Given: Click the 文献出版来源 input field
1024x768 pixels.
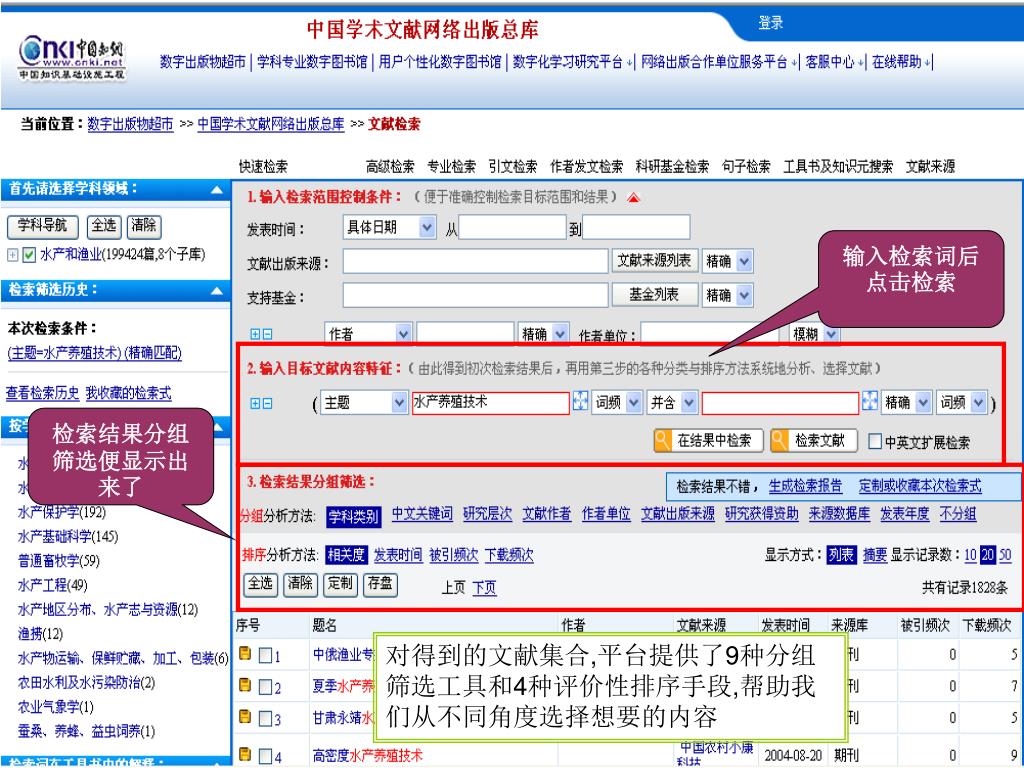Looking at the screenshot, I should coord(475,261).
